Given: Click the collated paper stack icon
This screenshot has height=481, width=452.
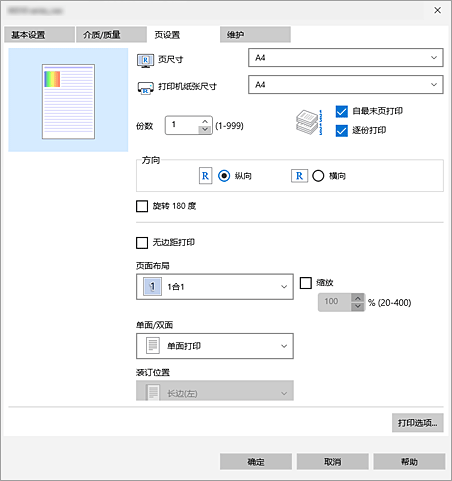Looking at the screenshot, I should pos(309,122).
